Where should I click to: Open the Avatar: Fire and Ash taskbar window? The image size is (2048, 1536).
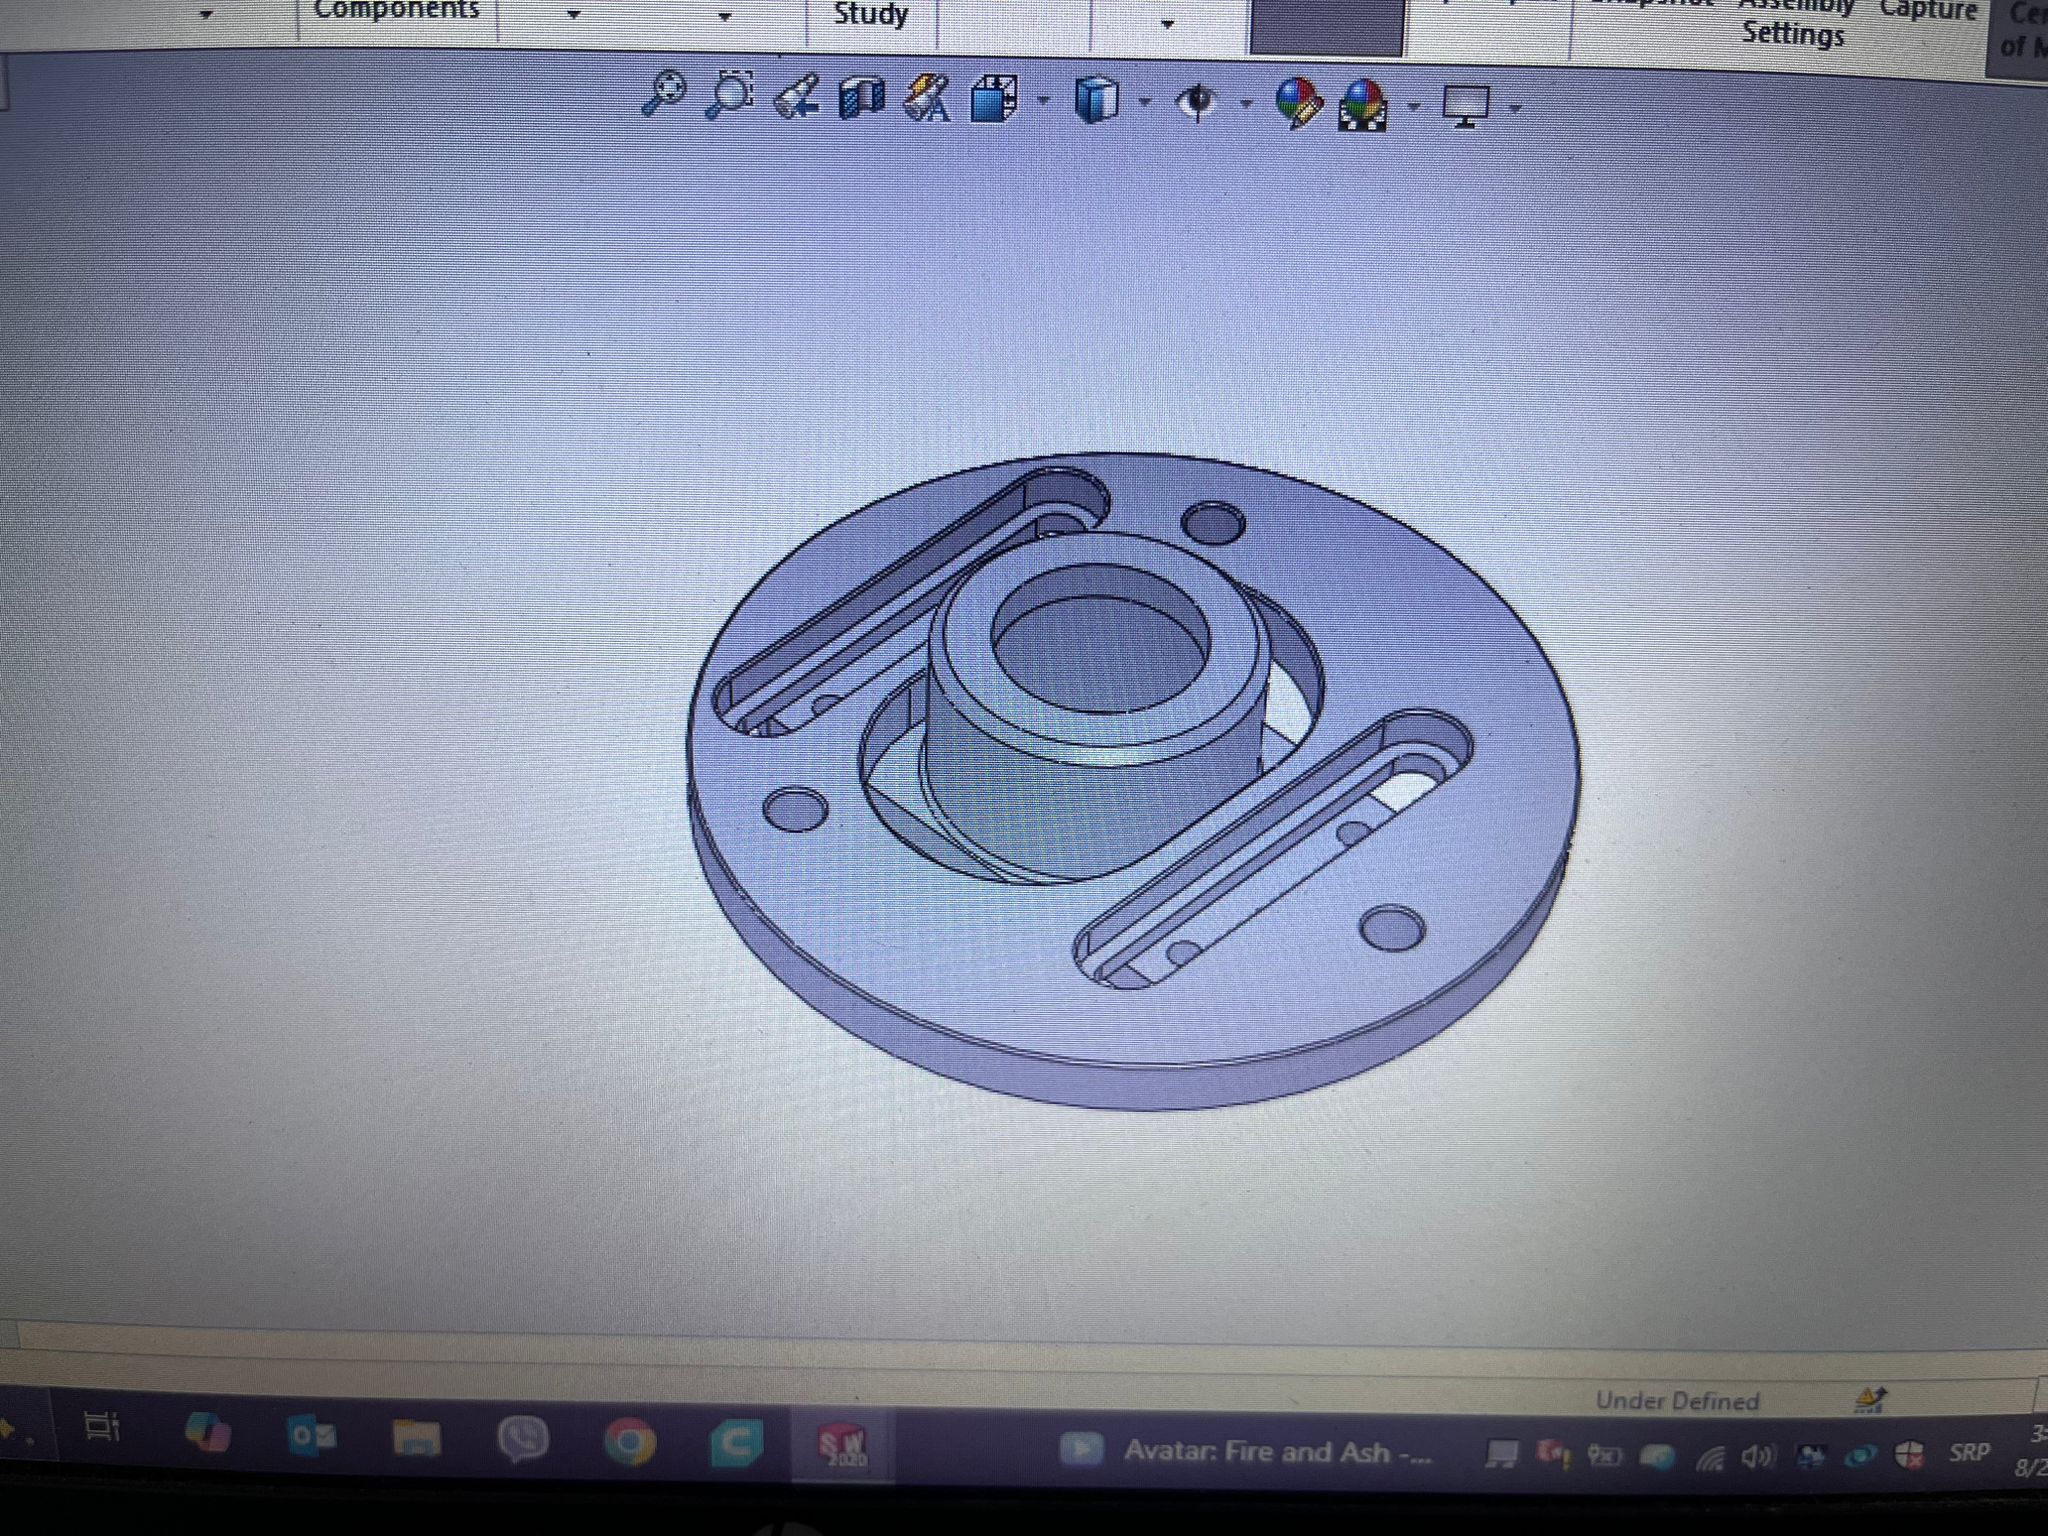coord(1250,1451)
